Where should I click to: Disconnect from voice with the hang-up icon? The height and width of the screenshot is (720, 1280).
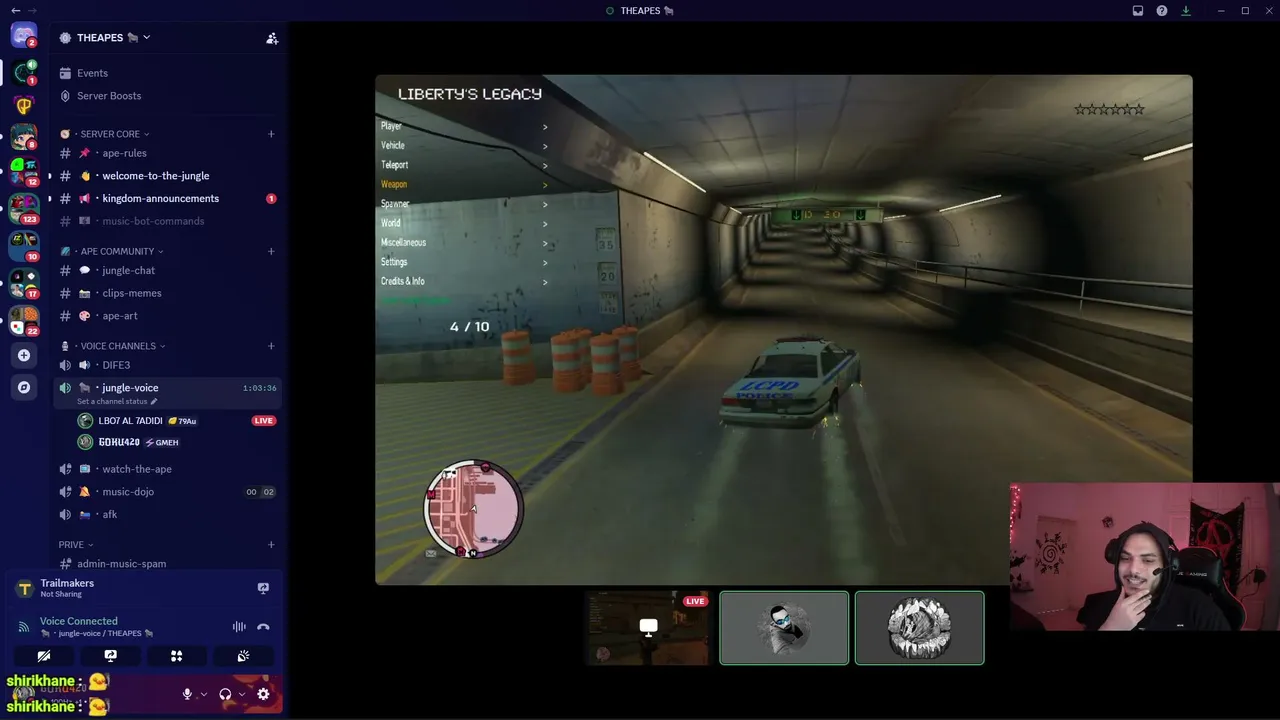tap(263, 627)
